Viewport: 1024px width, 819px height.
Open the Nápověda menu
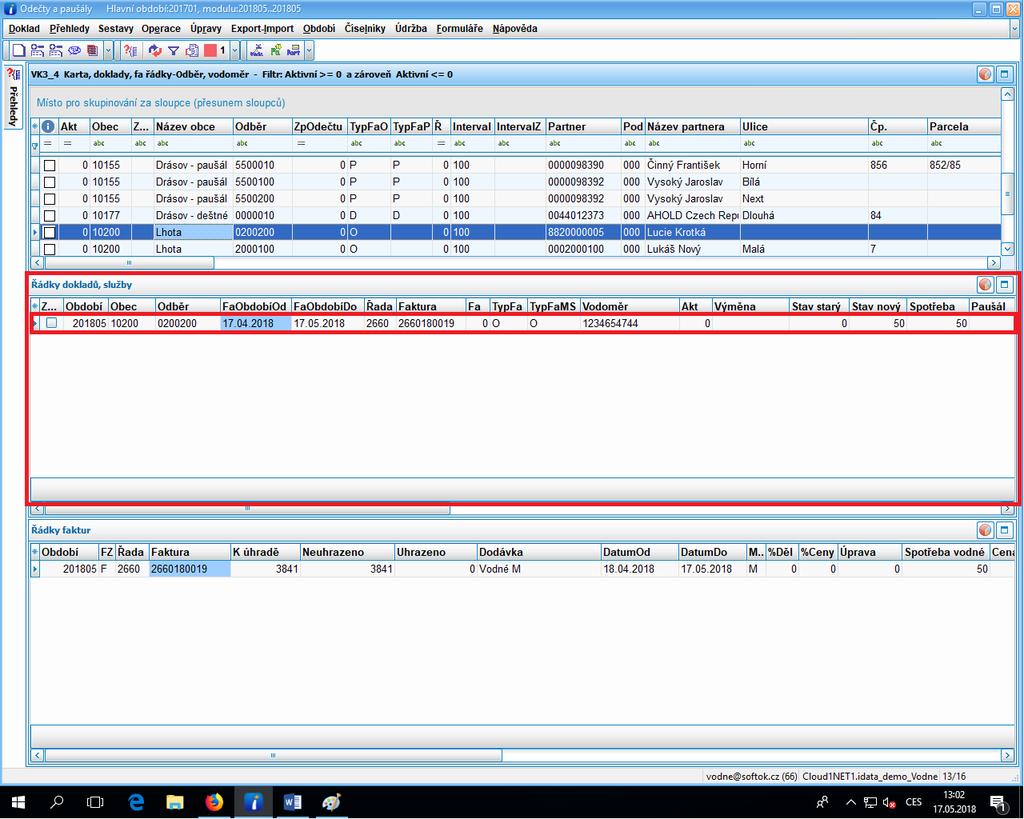tap(515, 29)
